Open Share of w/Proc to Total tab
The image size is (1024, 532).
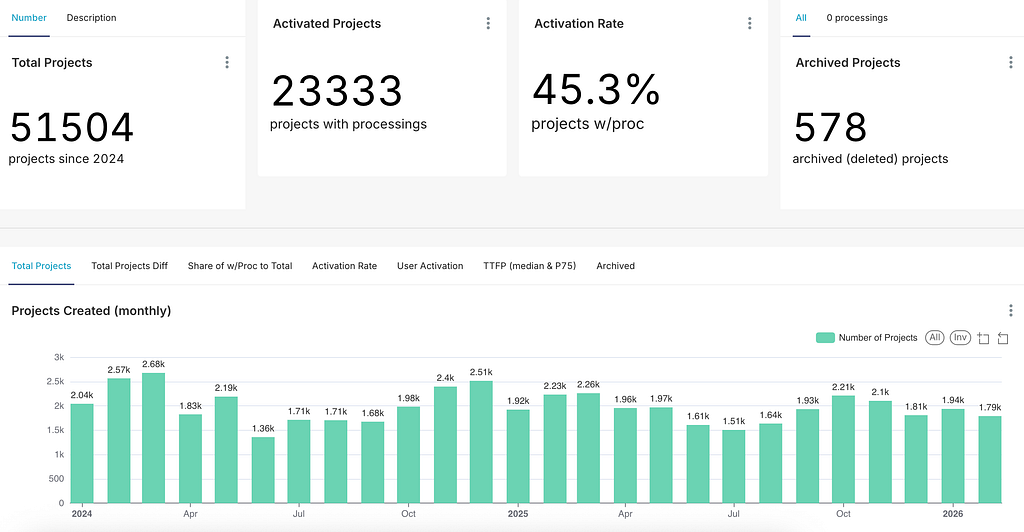pos(240,266)
